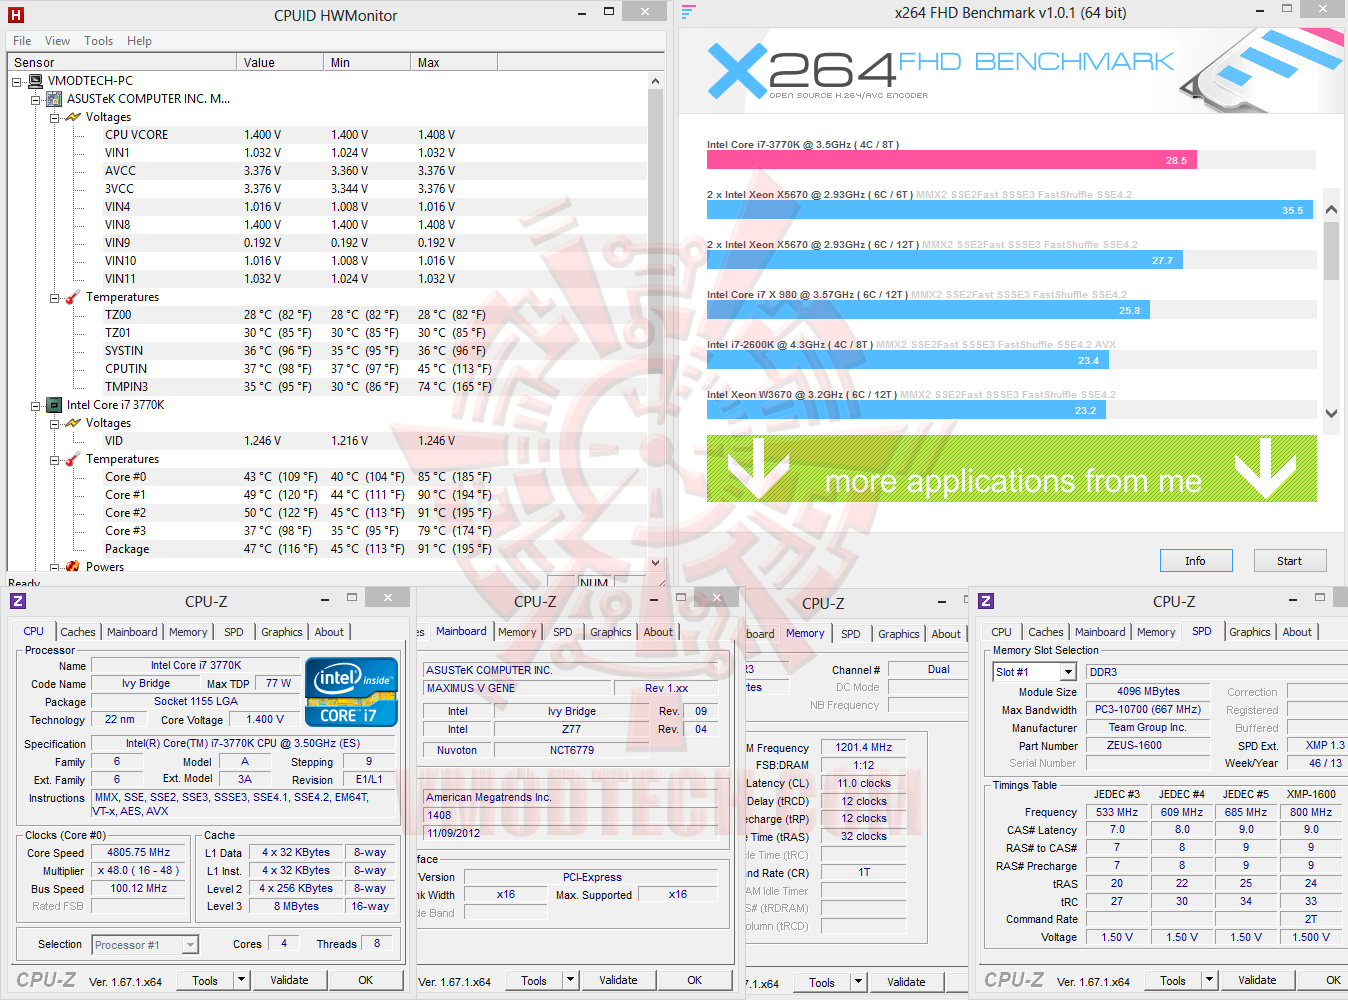1348x1000 pixels.
Task: Click the Value column header
Action: tap(281, 62)
